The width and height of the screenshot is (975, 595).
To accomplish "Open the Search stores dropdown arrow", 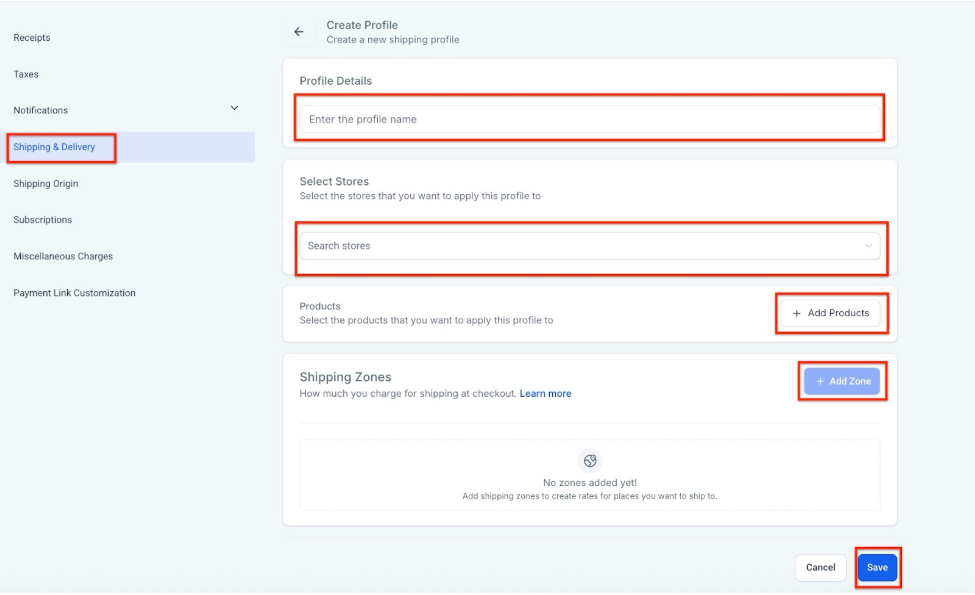I will point(868,246).
